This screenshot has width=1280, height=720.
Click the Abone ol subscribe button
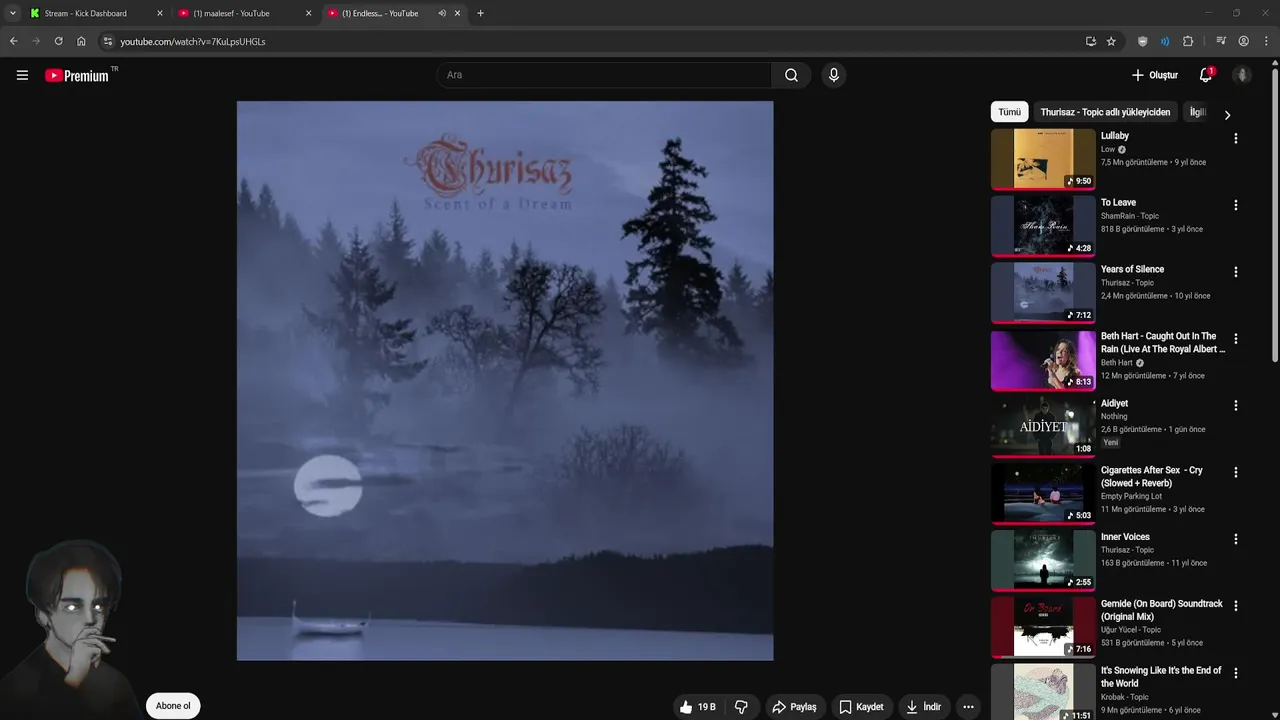tap(173, 706)
